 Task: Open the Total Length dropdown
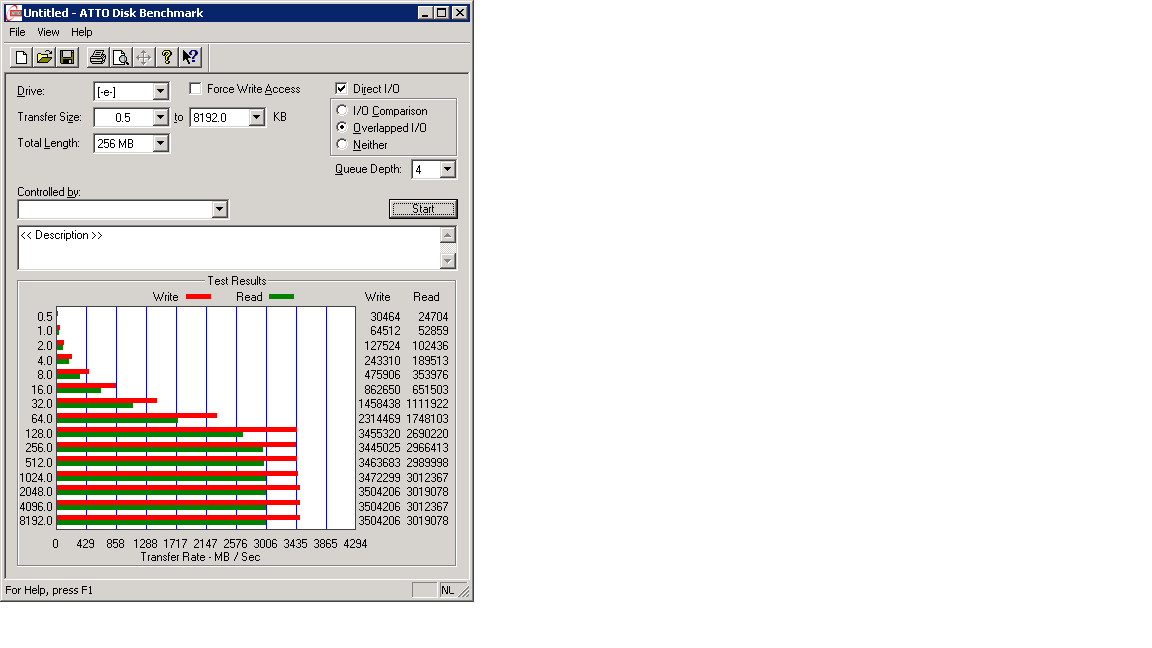click(160, 144)
